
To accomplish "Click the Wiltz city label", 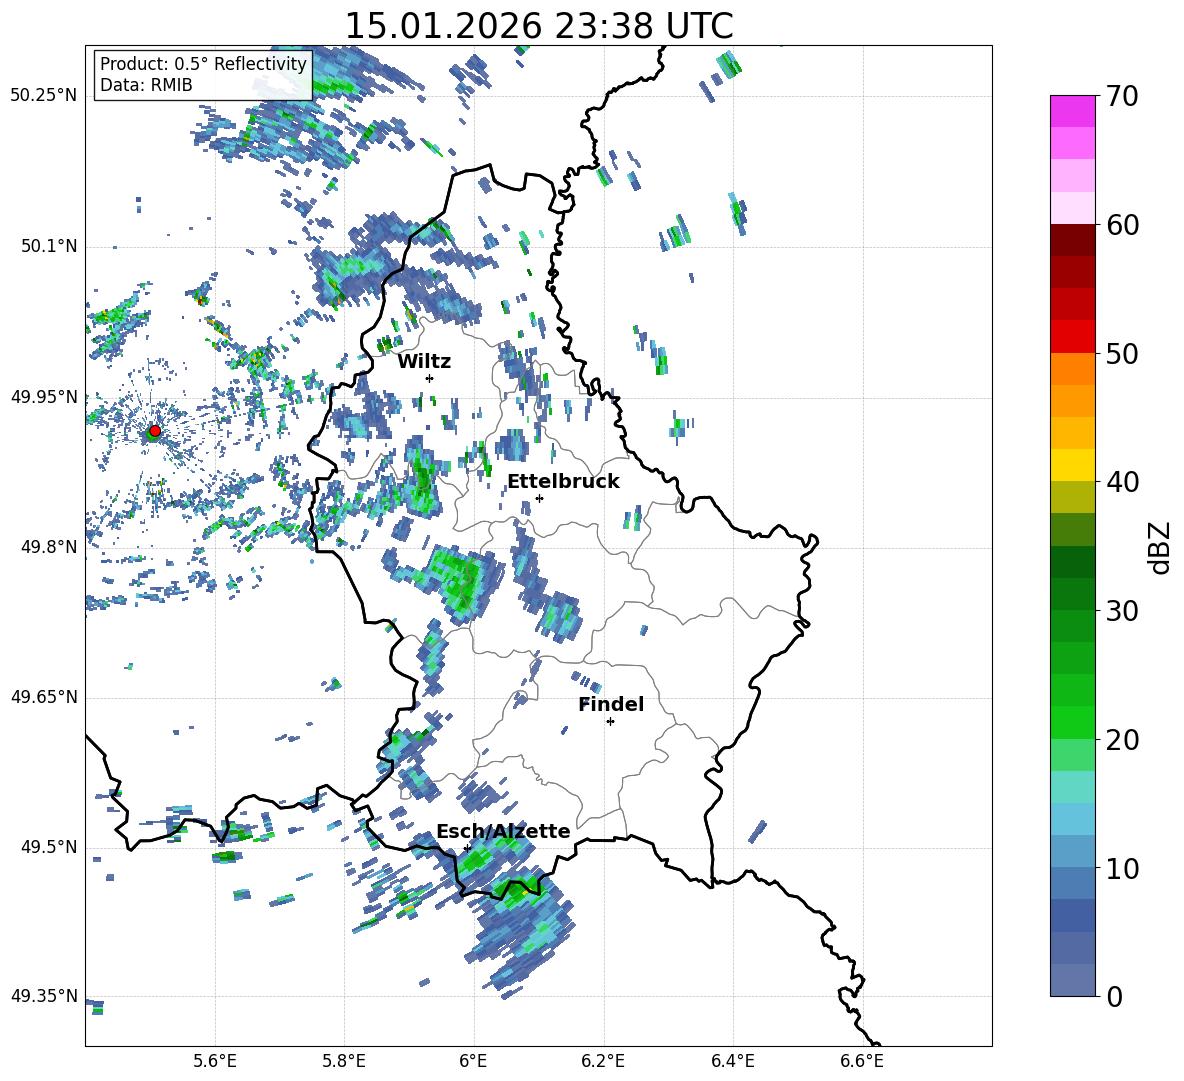I will point(424,362).
